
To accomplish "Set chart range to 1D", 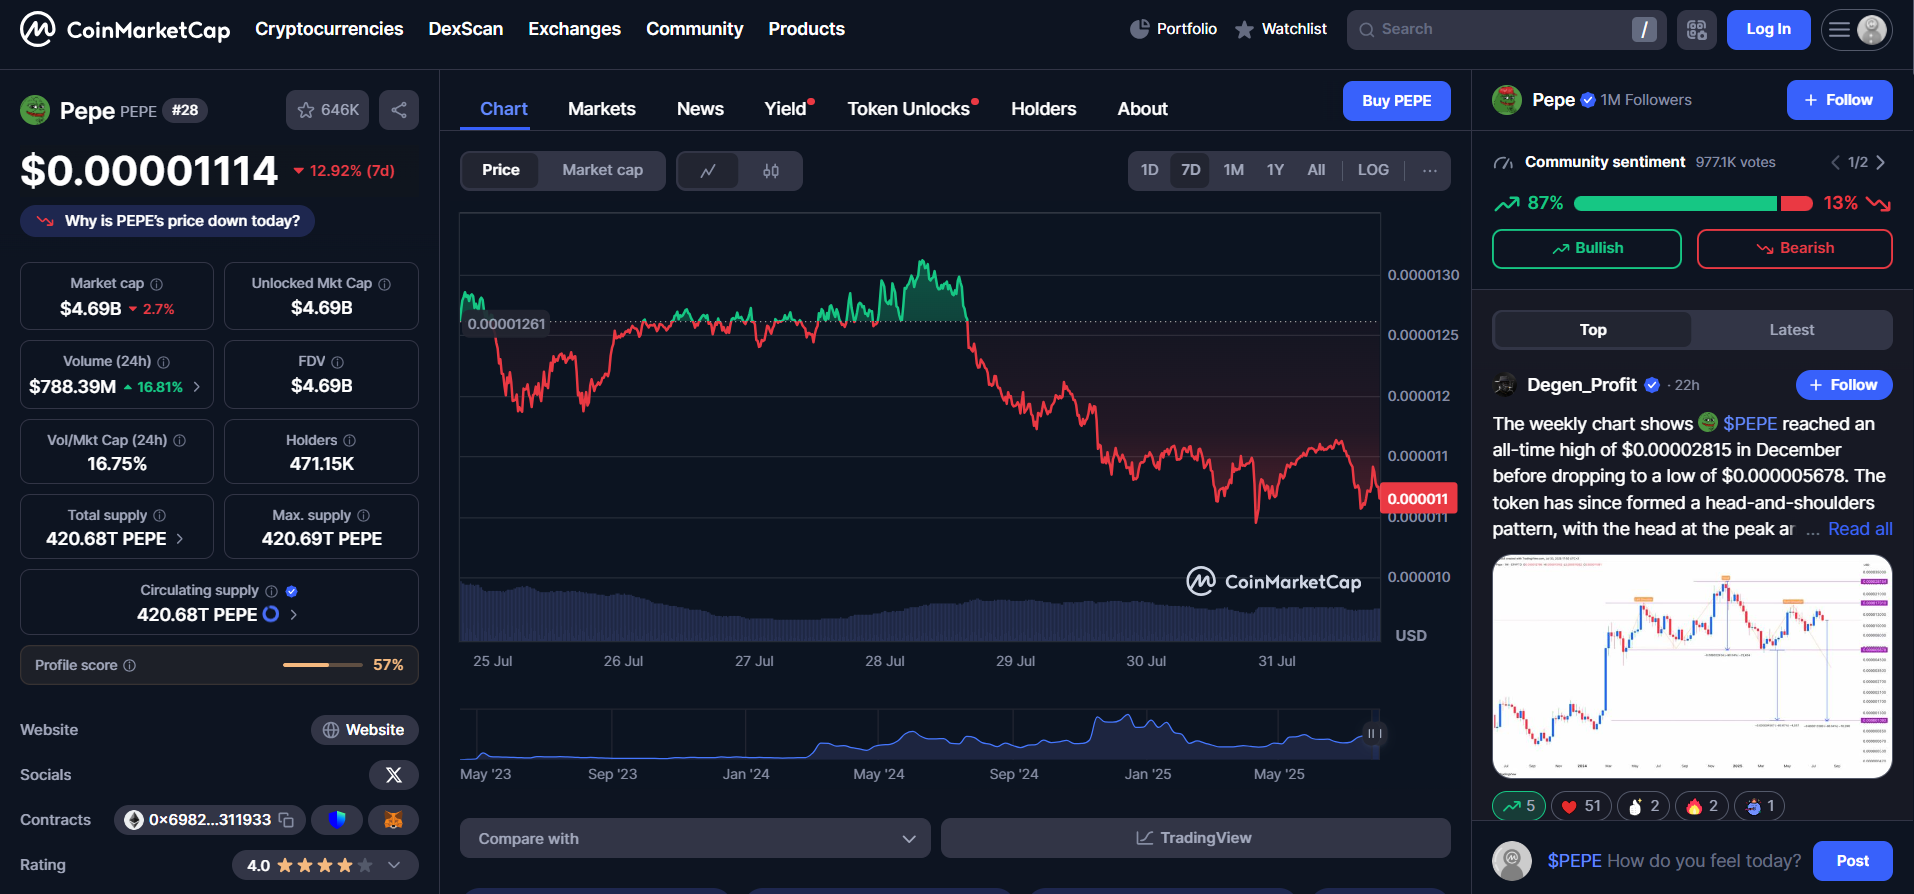I will point(1150,170).
